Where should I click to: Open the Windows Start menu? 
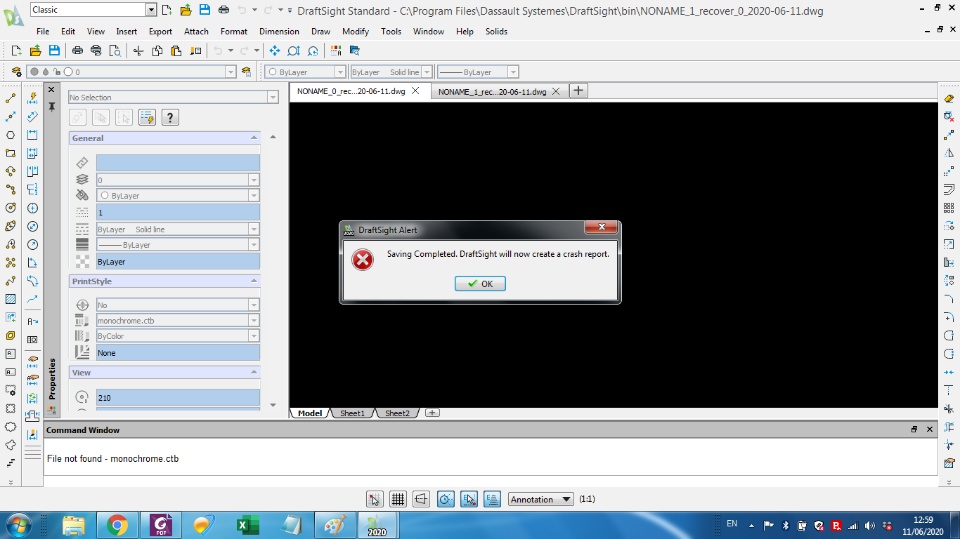(x=18, y=526)
